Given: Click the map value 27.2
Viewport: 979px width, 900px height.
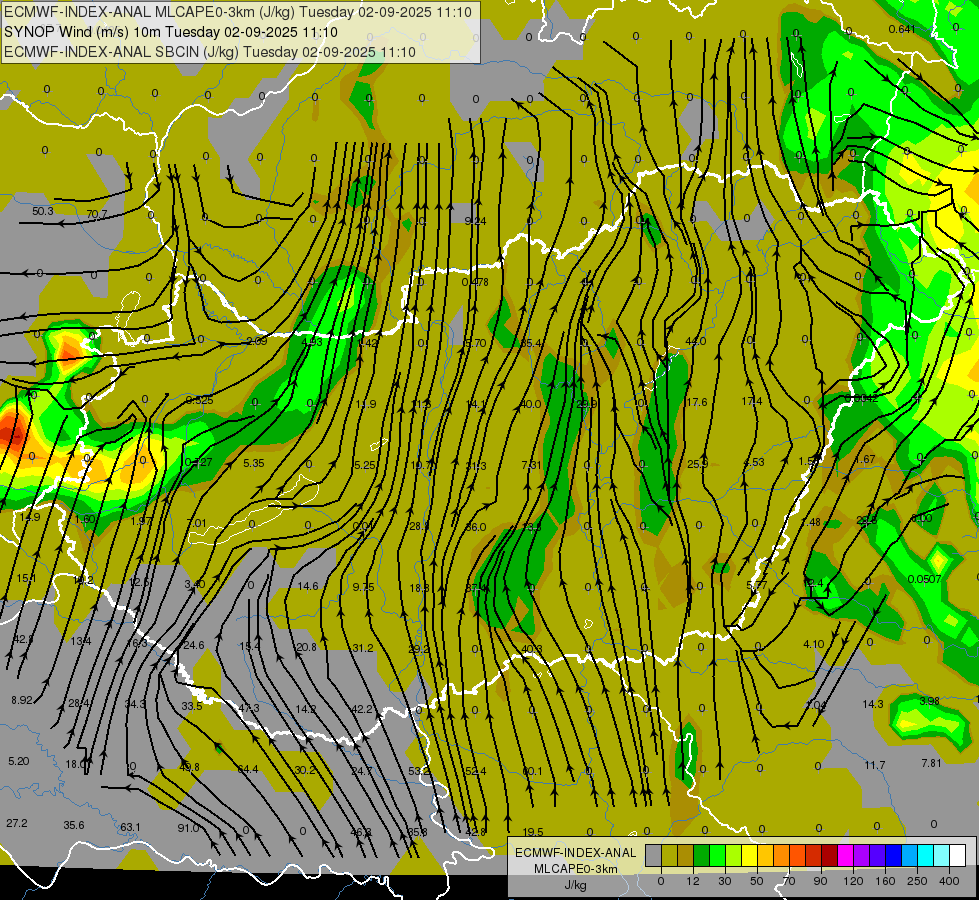Looking at the screenshot, I should pyautogui.click(x=17, y=823).
